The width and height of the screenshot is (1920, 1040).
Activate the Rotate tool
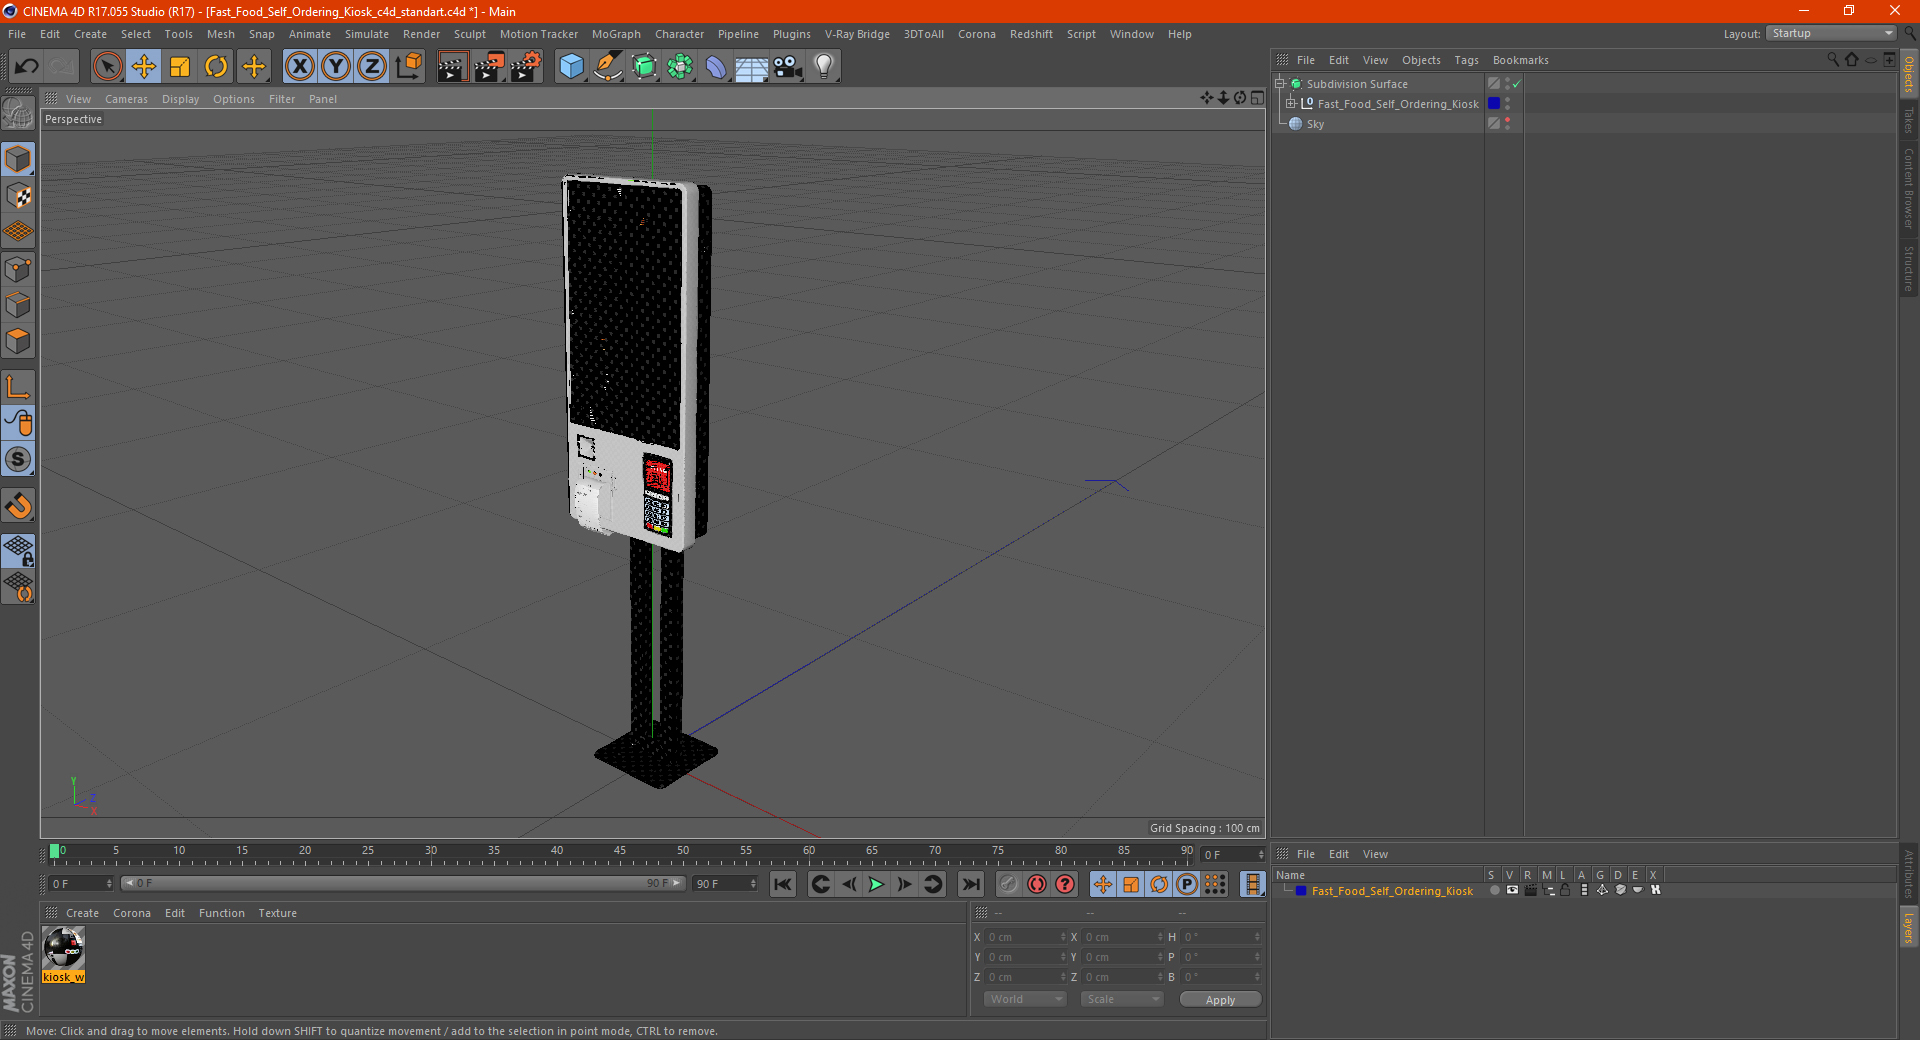(216, 67)
